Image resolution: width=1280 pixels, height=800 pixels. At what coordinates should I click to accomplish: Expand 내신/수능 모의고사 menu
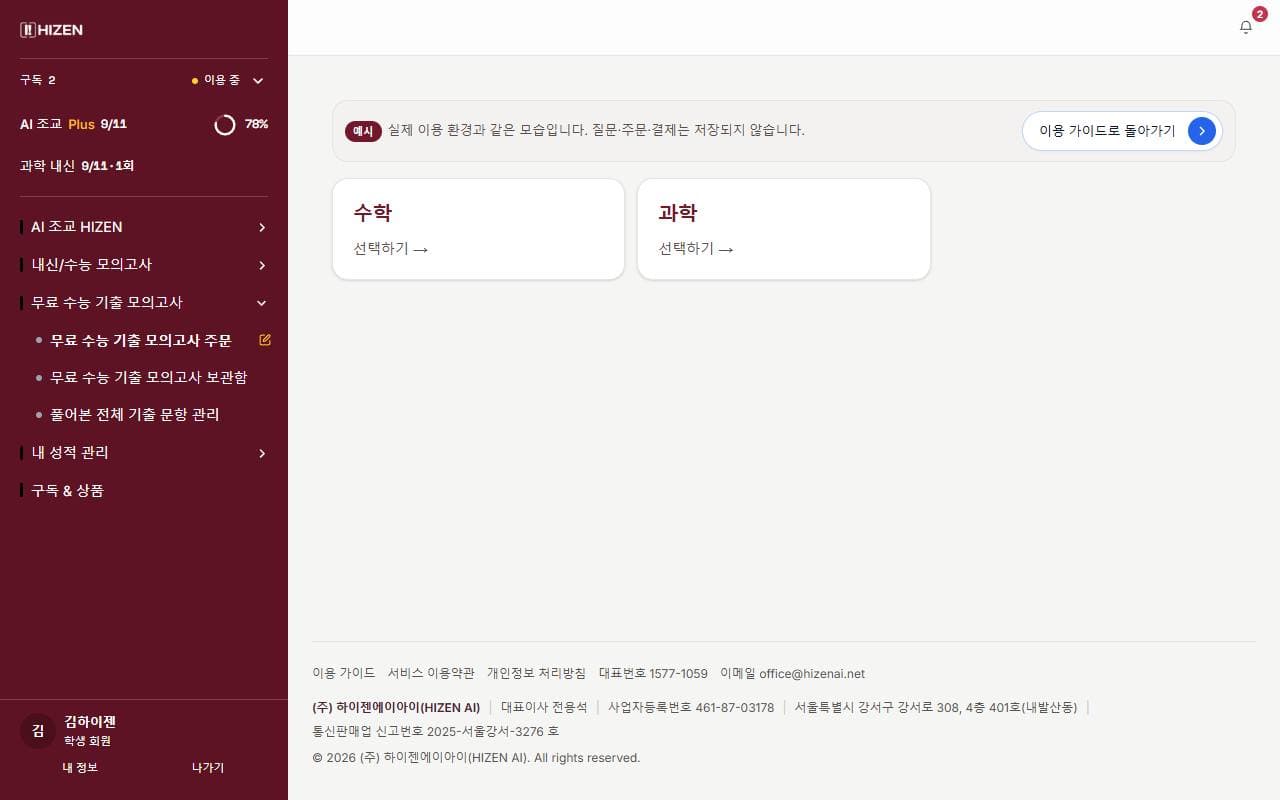pos(144,265)
